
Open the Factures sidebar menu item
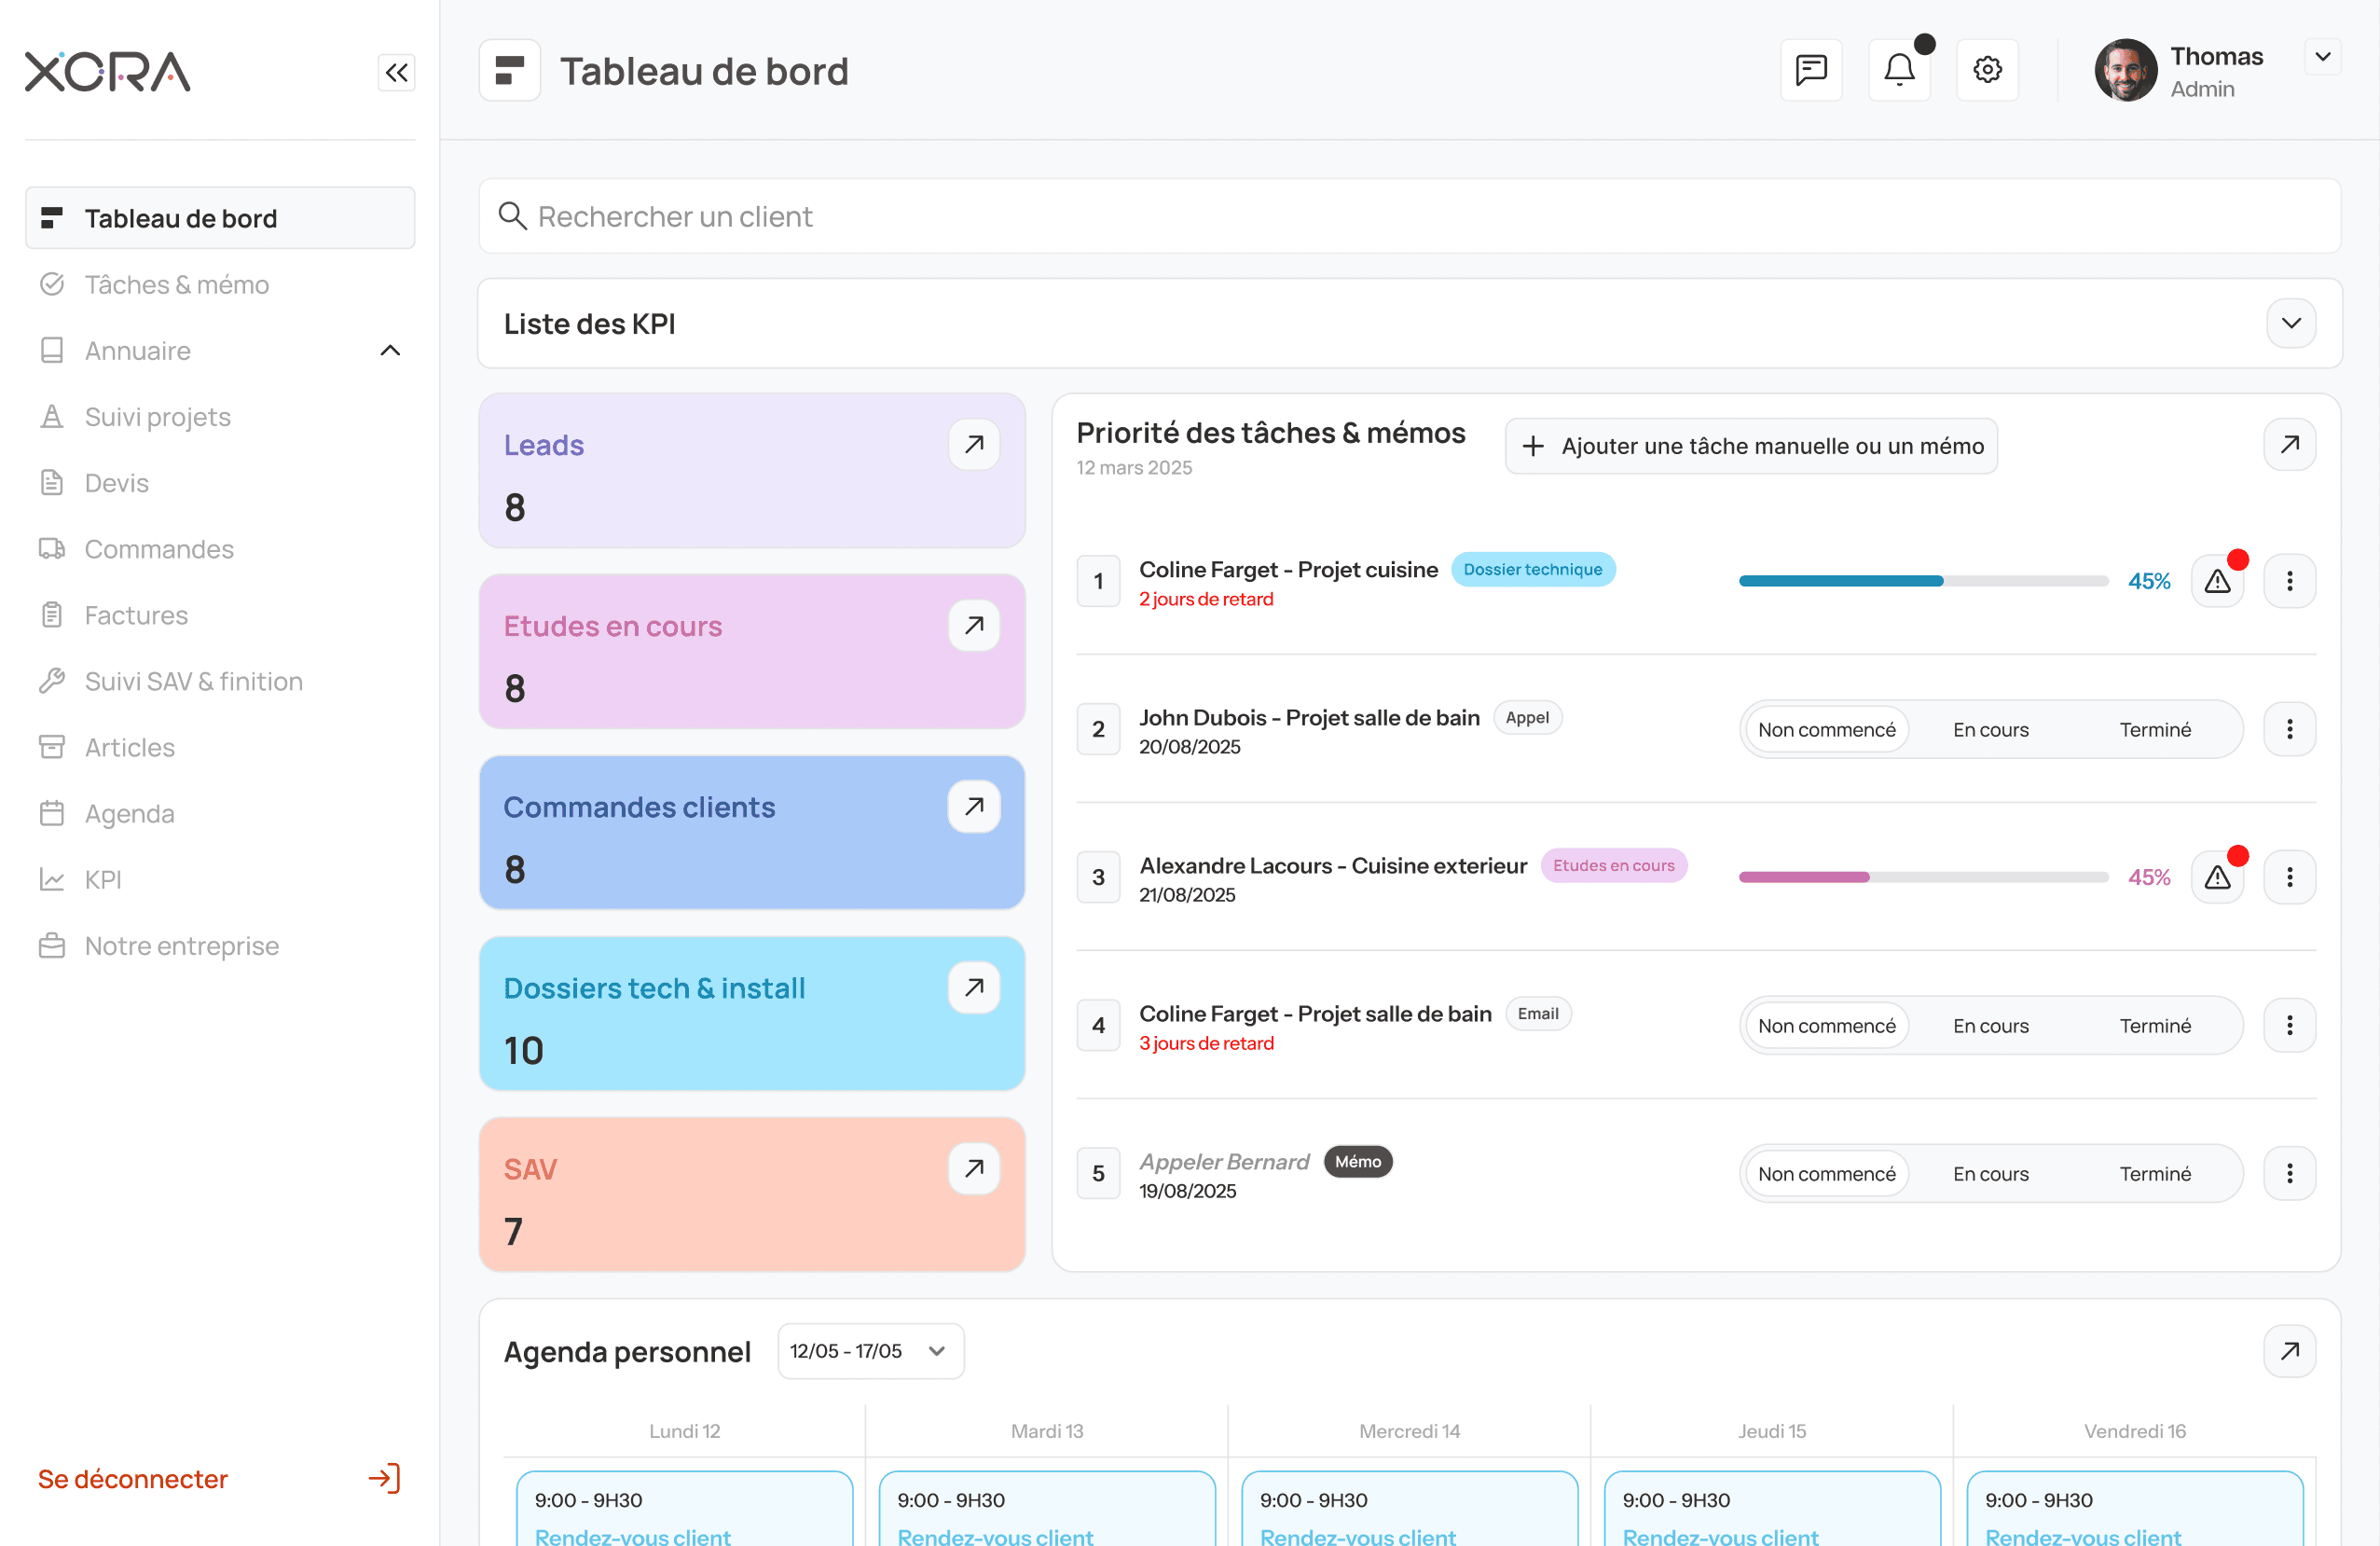point(136,615)
